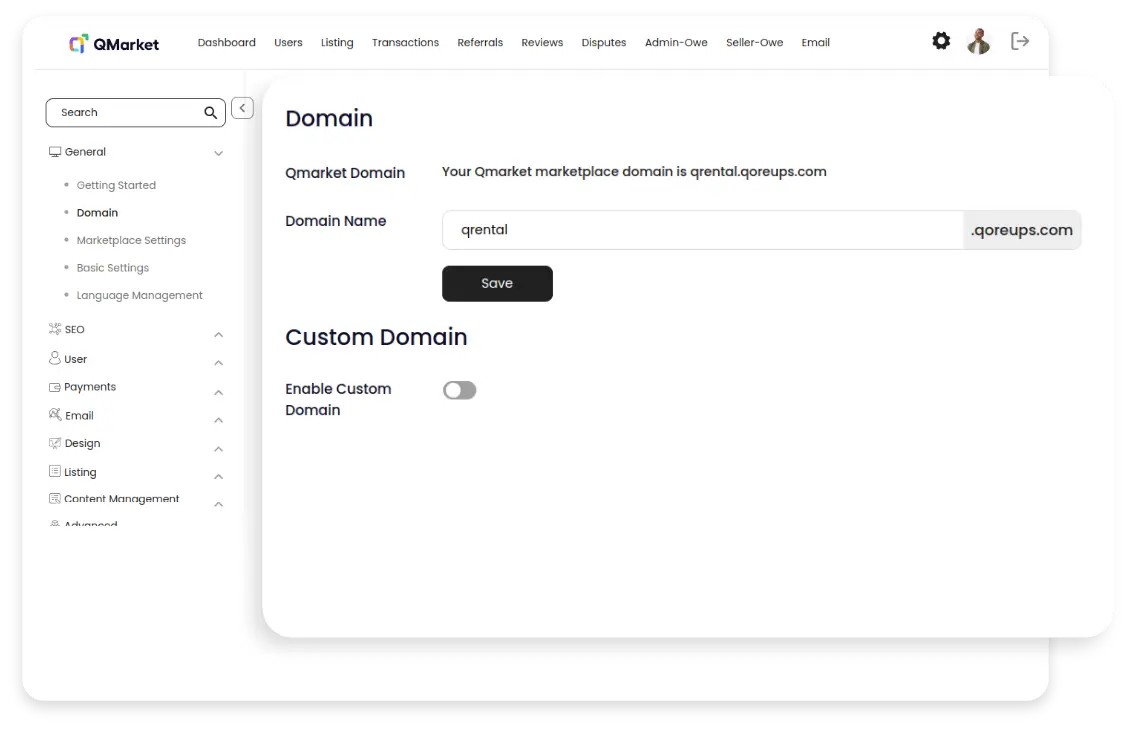Screen dimensions: 1133x729
Task: Click the Payments wallet icon
Action: tap(55, 387)
